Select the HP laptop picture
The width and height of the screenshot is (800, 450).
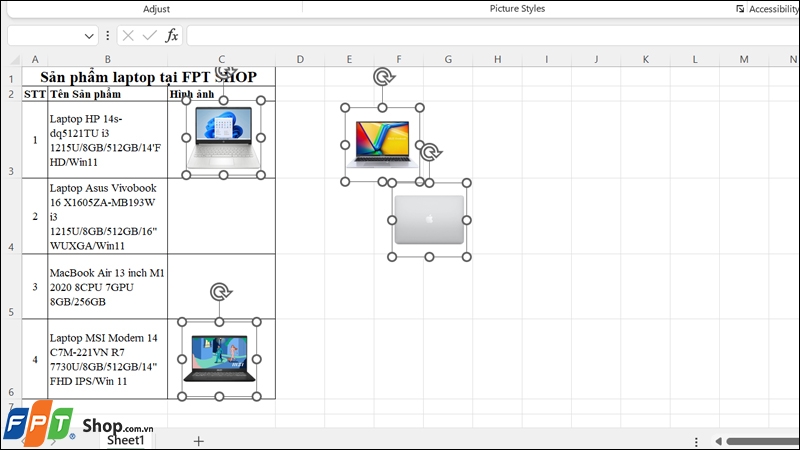pyautogui.click(x=223, y=138)
